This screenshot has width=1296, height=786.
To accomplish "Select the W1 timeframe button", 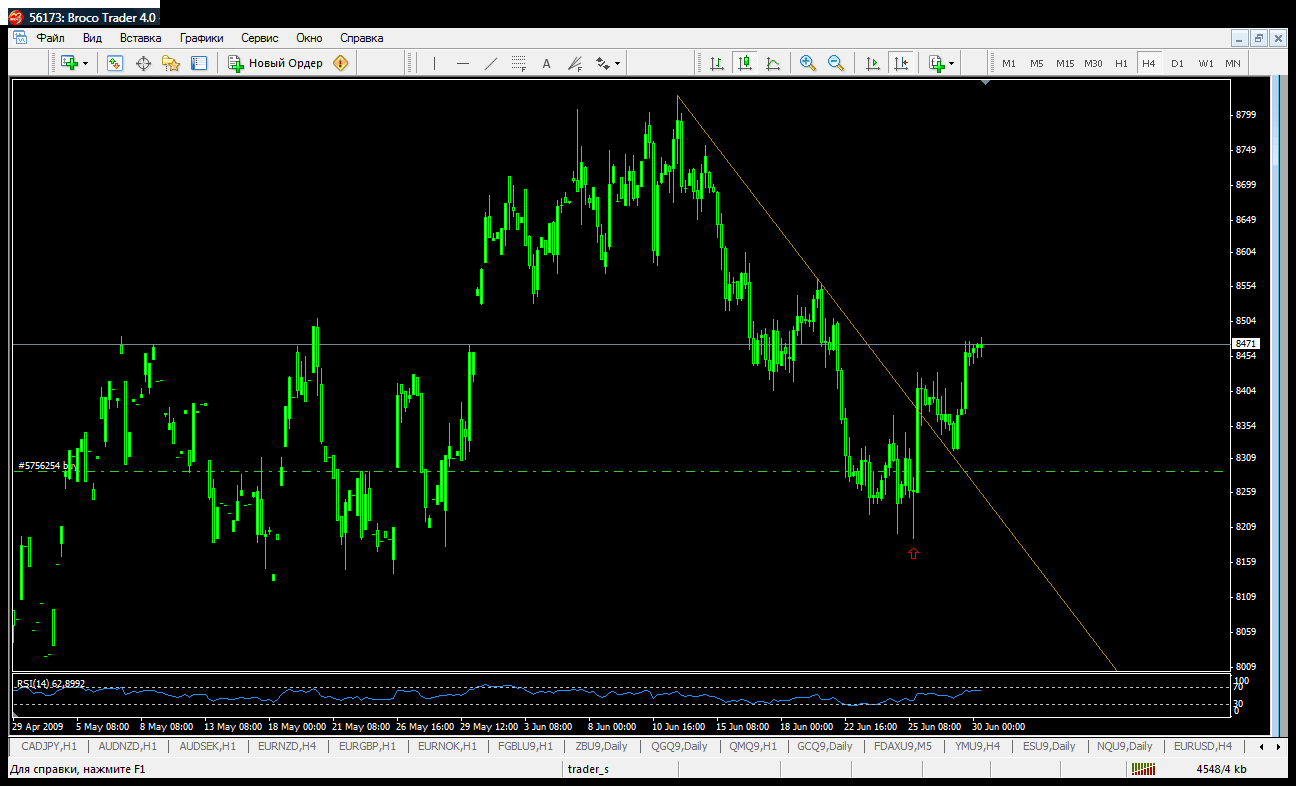I will (1206, 63).
